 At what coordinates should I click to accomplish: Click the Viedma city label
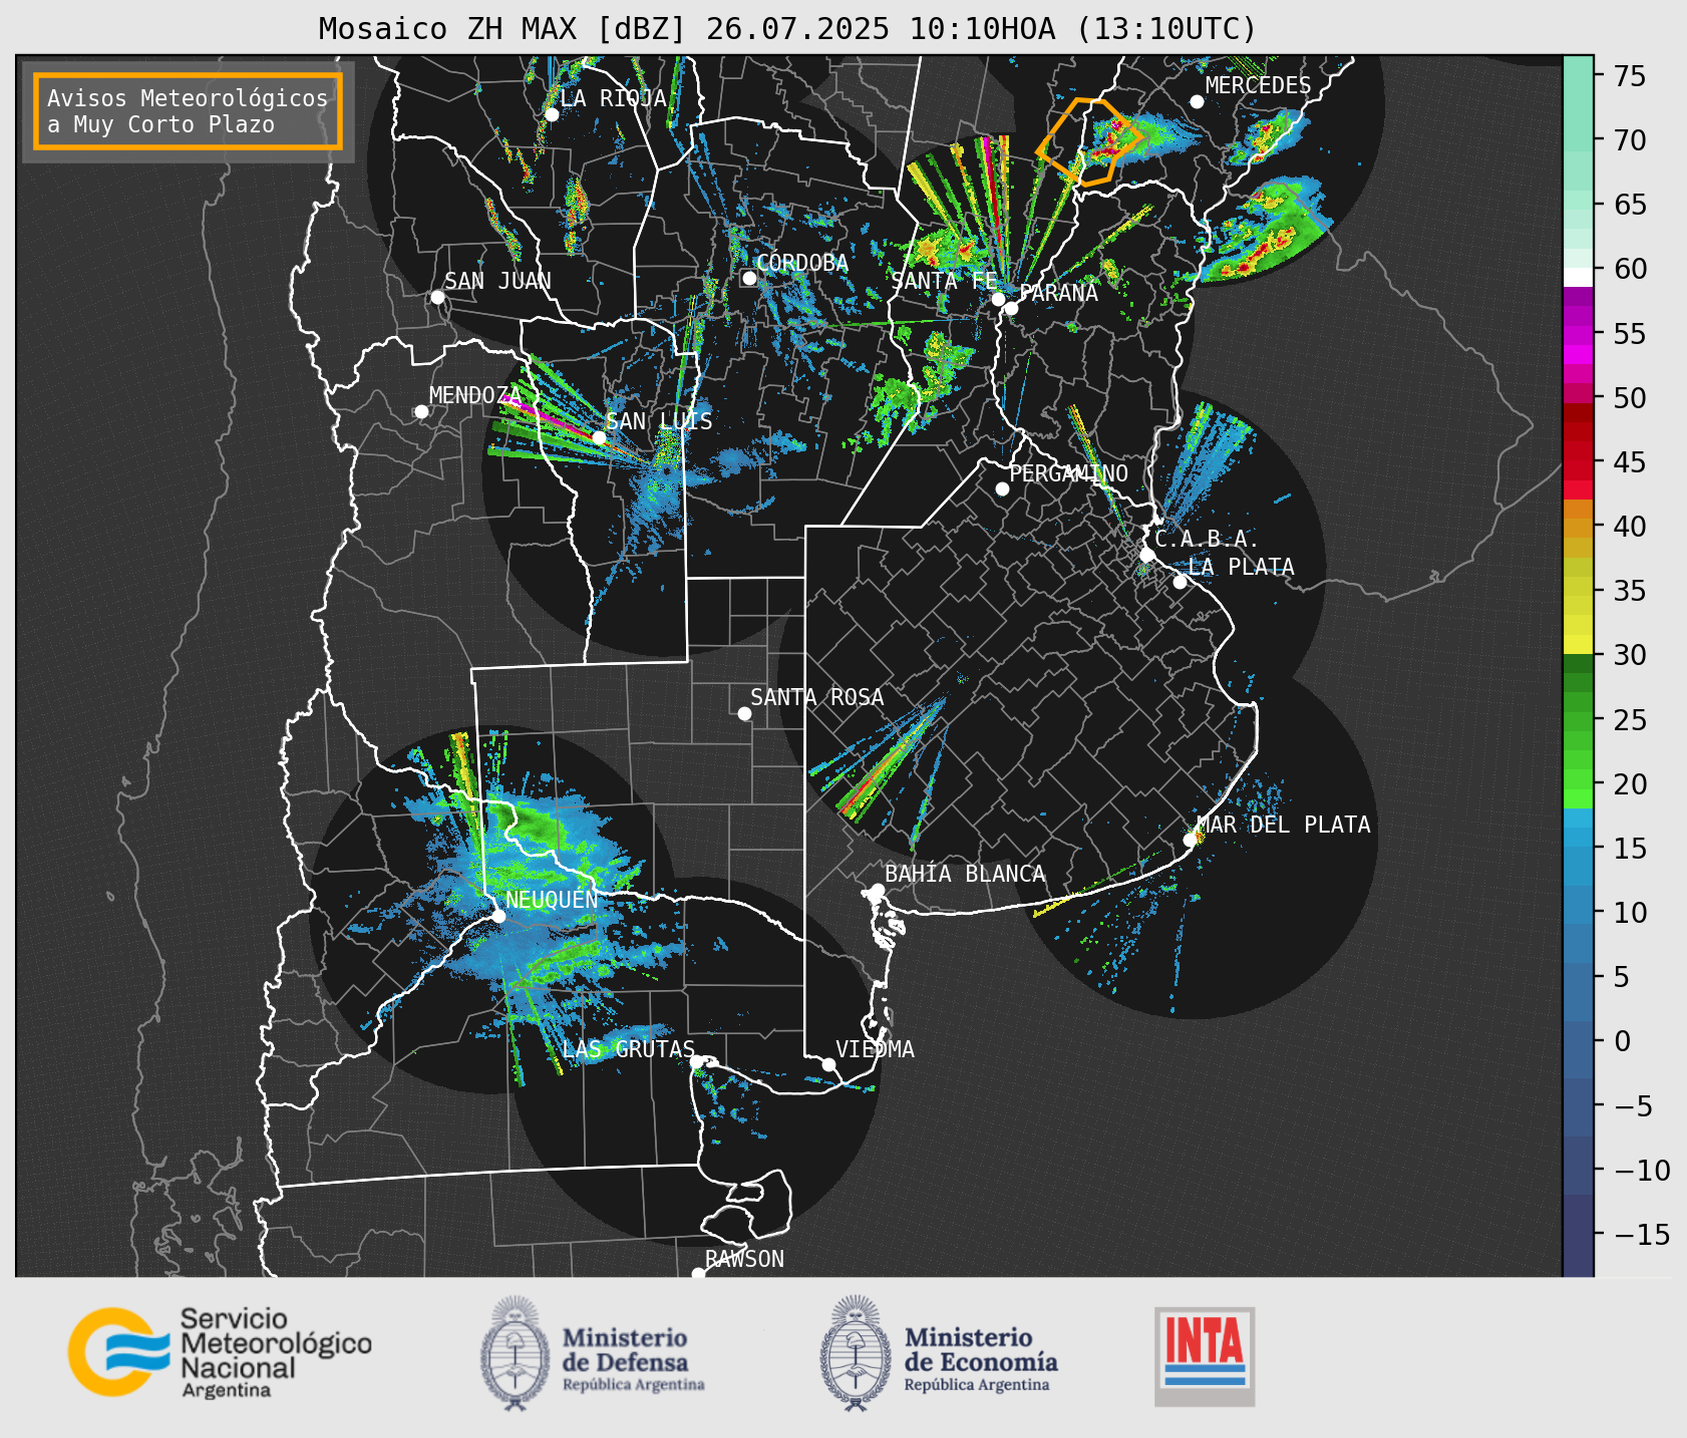(x=875, y=1049)
